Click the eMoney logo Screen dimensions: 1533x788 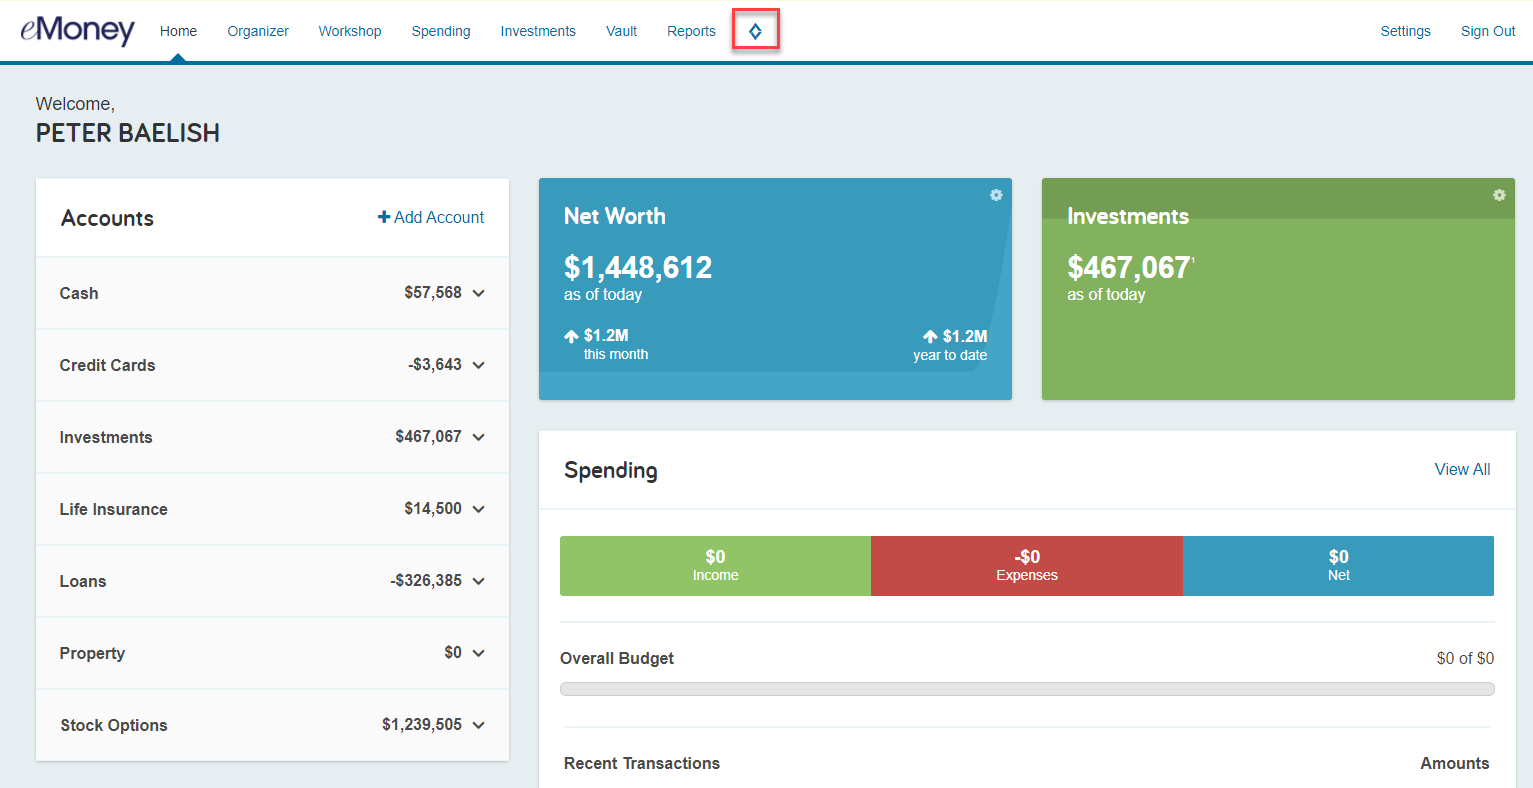(77, 30)
